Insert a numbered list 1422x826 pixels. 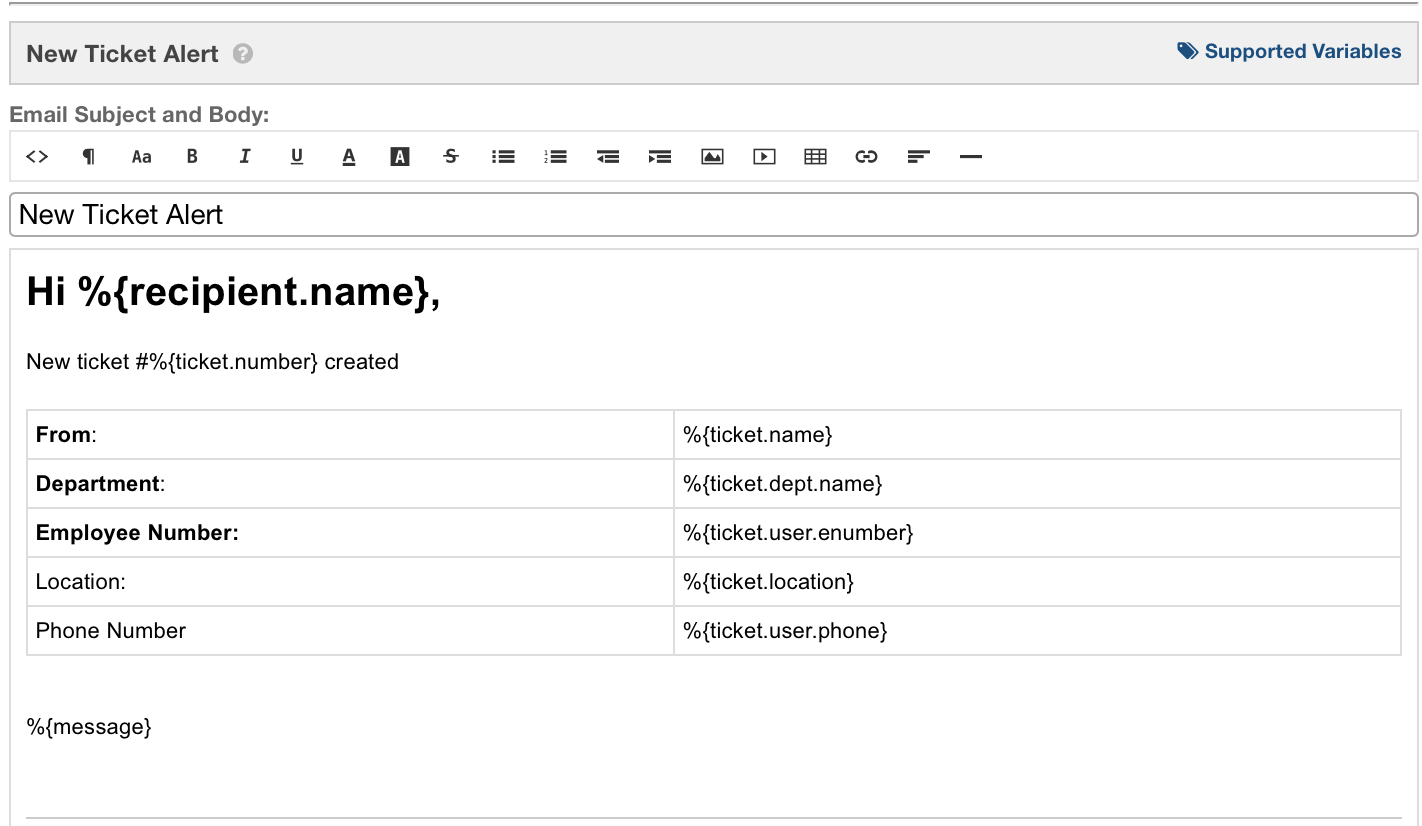click(x=555, y=156)
